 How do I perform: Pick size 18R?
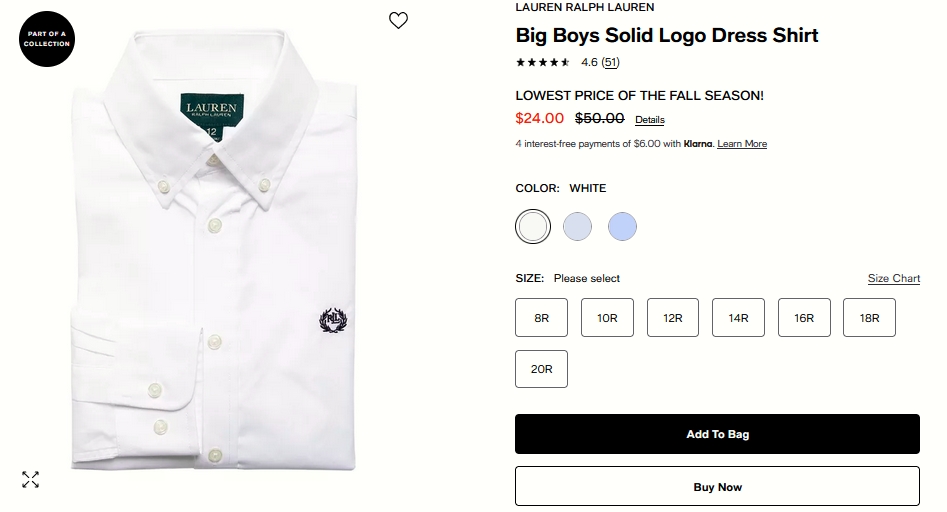[x=869, y=318]
